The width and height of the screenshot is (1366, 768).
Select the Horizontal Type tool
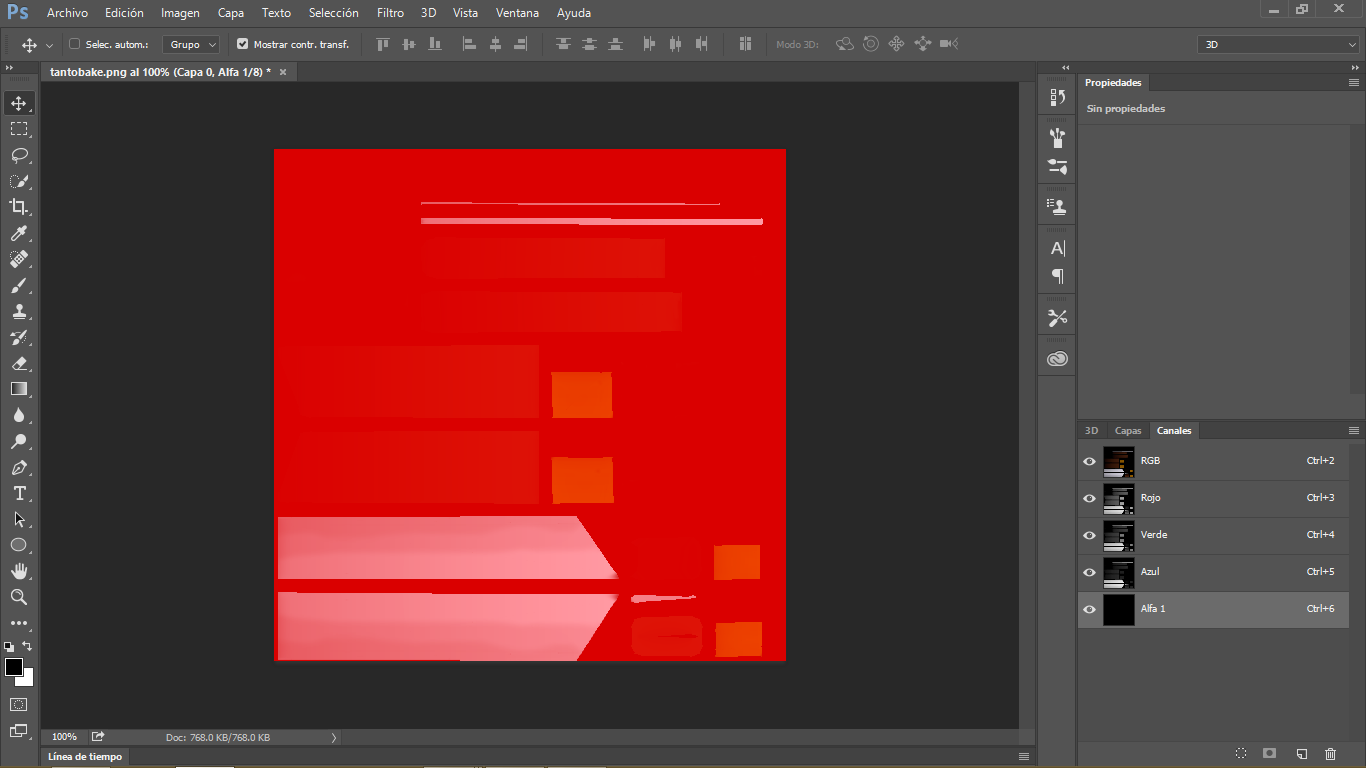(x=19, y=493)
